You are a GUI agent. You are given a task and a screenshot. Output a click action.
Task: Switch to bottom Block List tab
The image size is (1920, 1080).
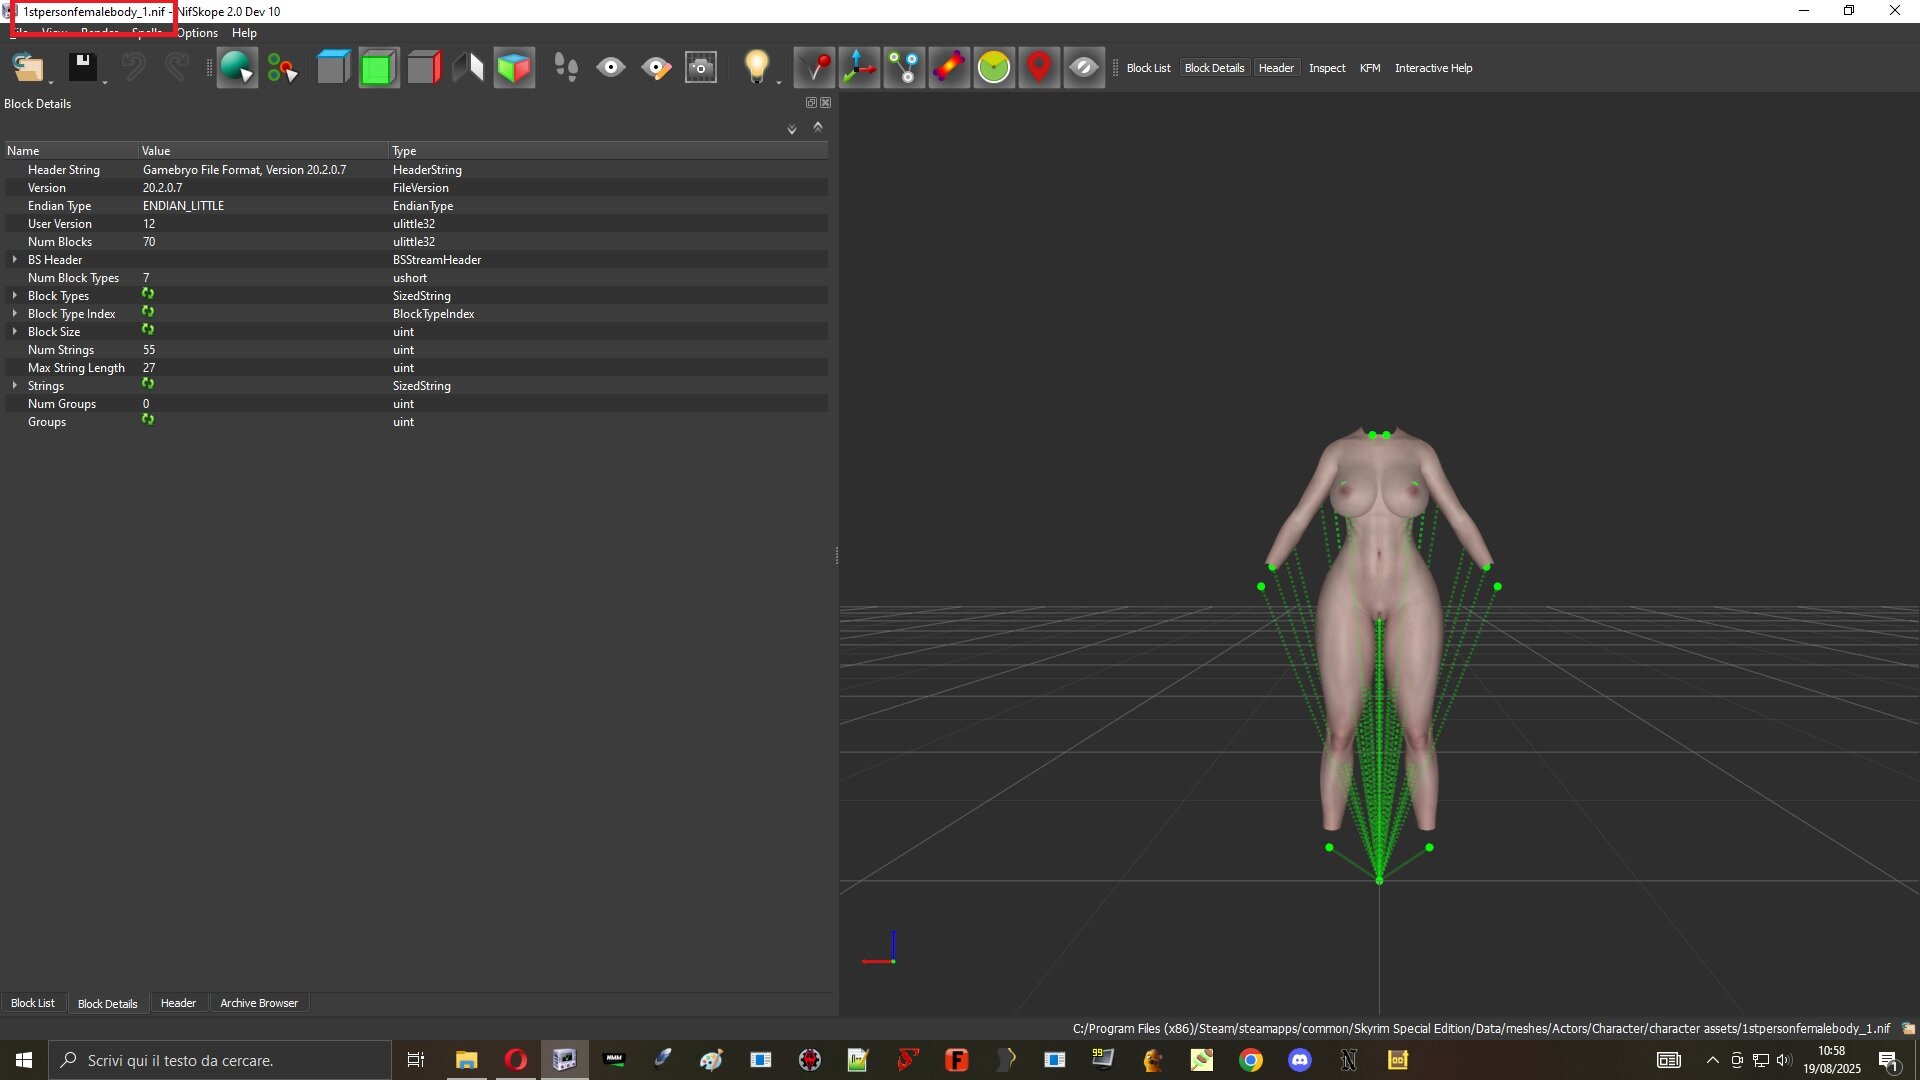(x=33, y=1003)
